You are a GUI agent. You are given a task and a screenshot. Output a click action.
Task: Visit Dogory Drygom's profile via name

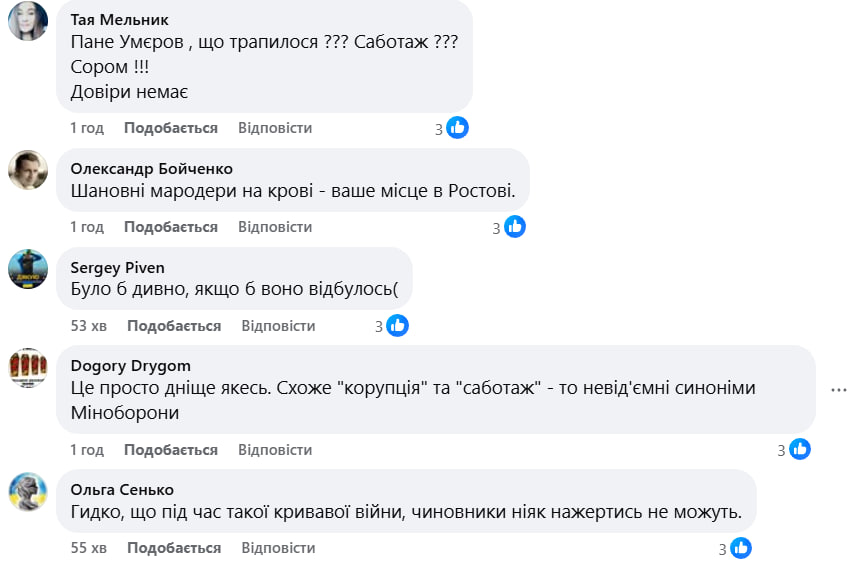(131, 365)
